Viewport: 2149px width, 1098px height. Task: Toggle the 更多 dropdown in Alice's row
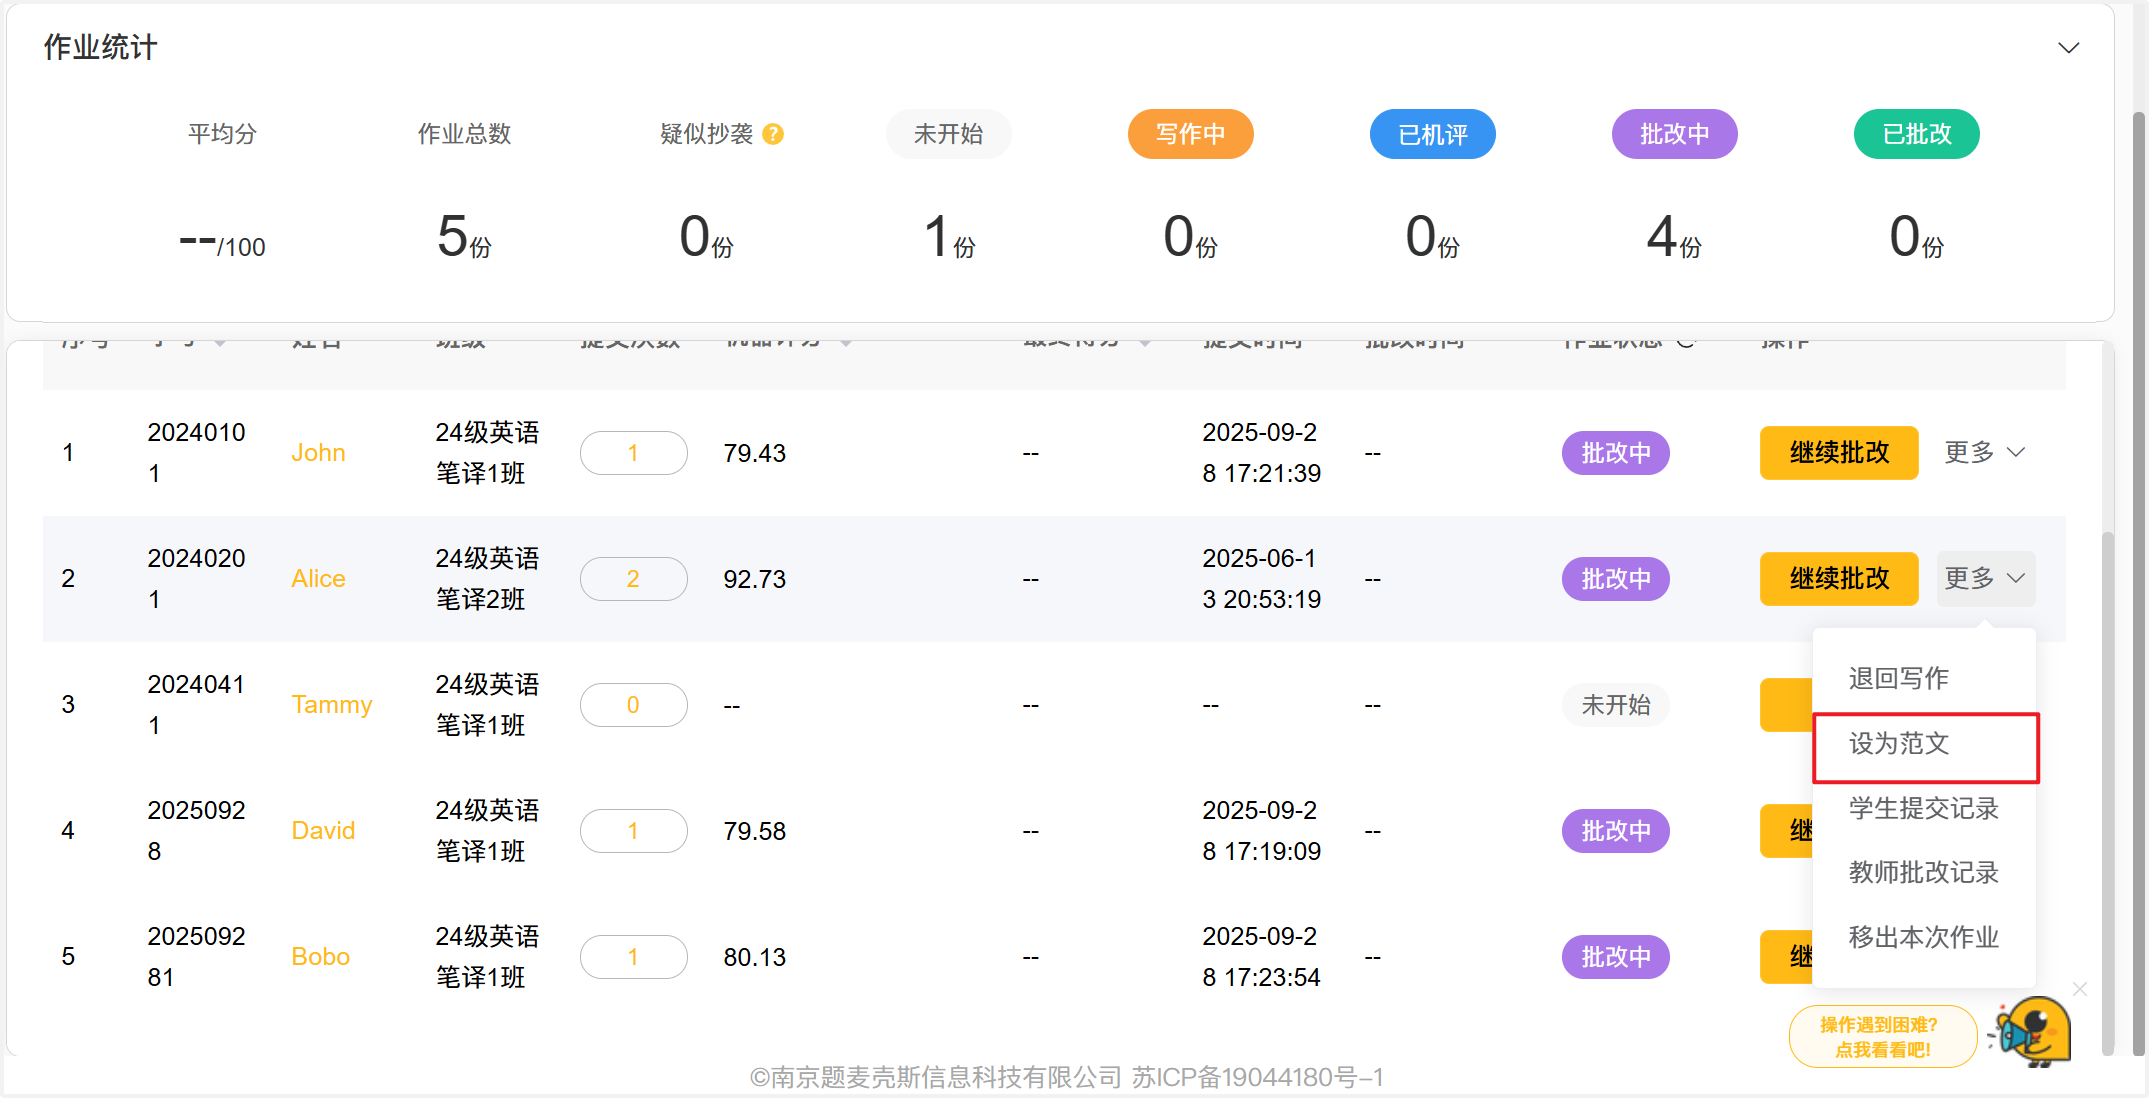click(x=1984, y=578)
